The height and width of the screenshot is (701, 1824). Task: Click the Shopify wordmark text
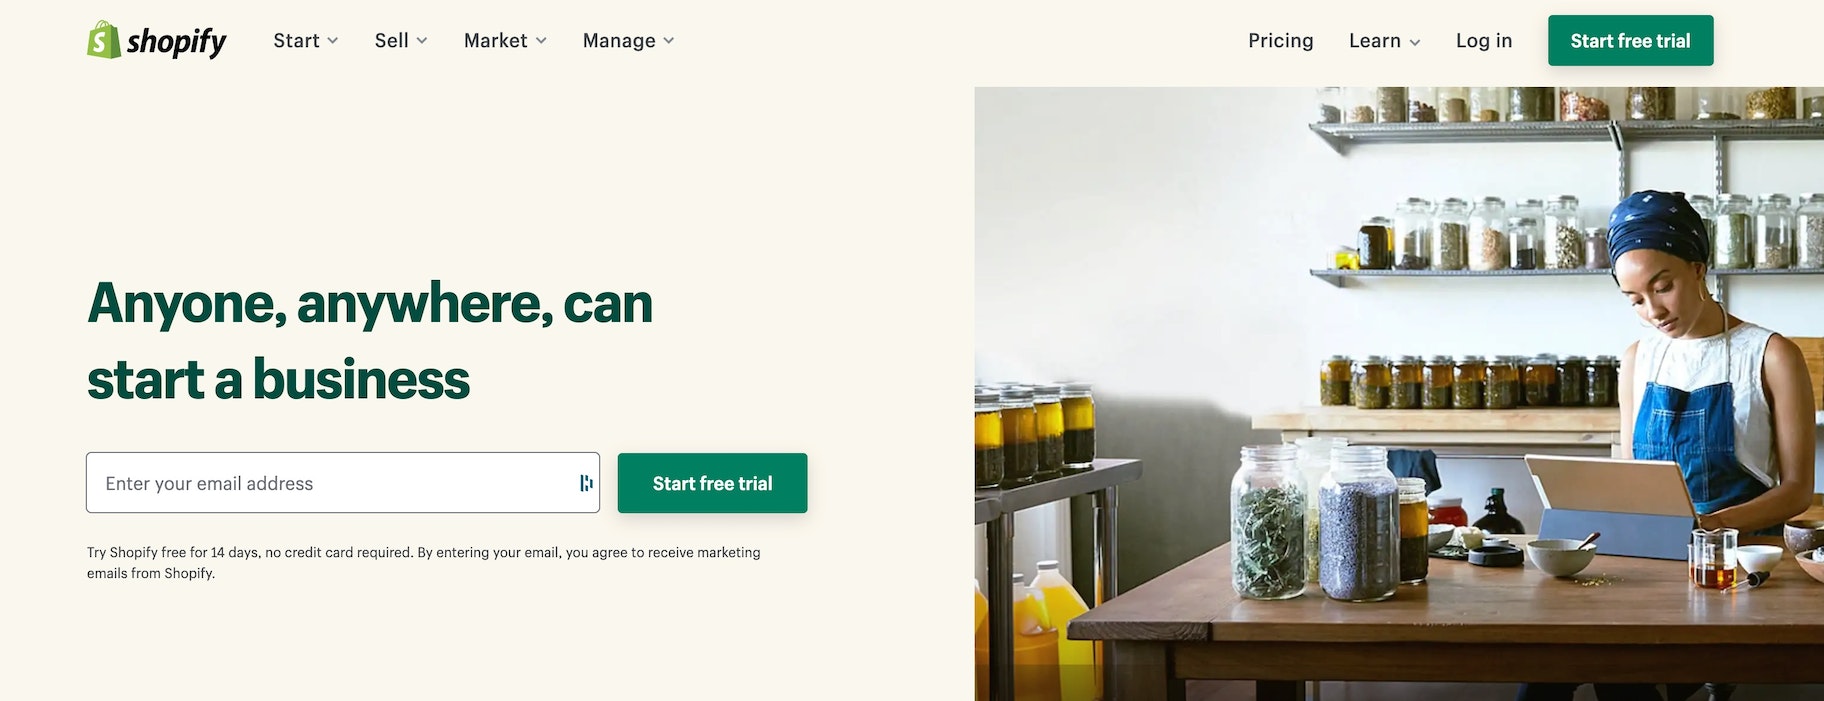[177, 42]
